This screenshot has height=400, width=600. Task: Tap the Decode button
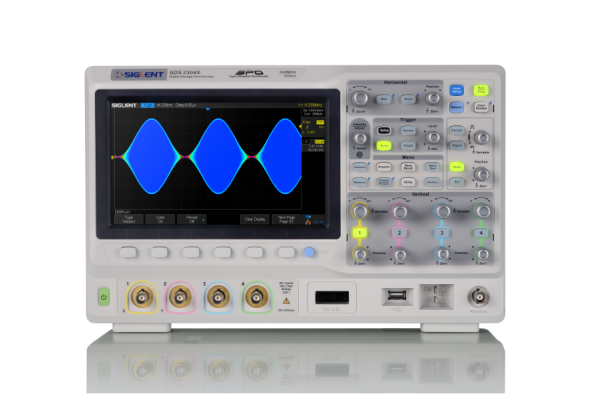pos(457,131)
